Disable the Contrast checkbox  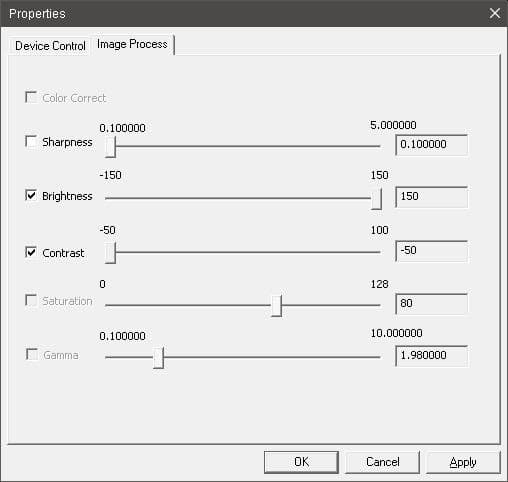pos(31,252)
